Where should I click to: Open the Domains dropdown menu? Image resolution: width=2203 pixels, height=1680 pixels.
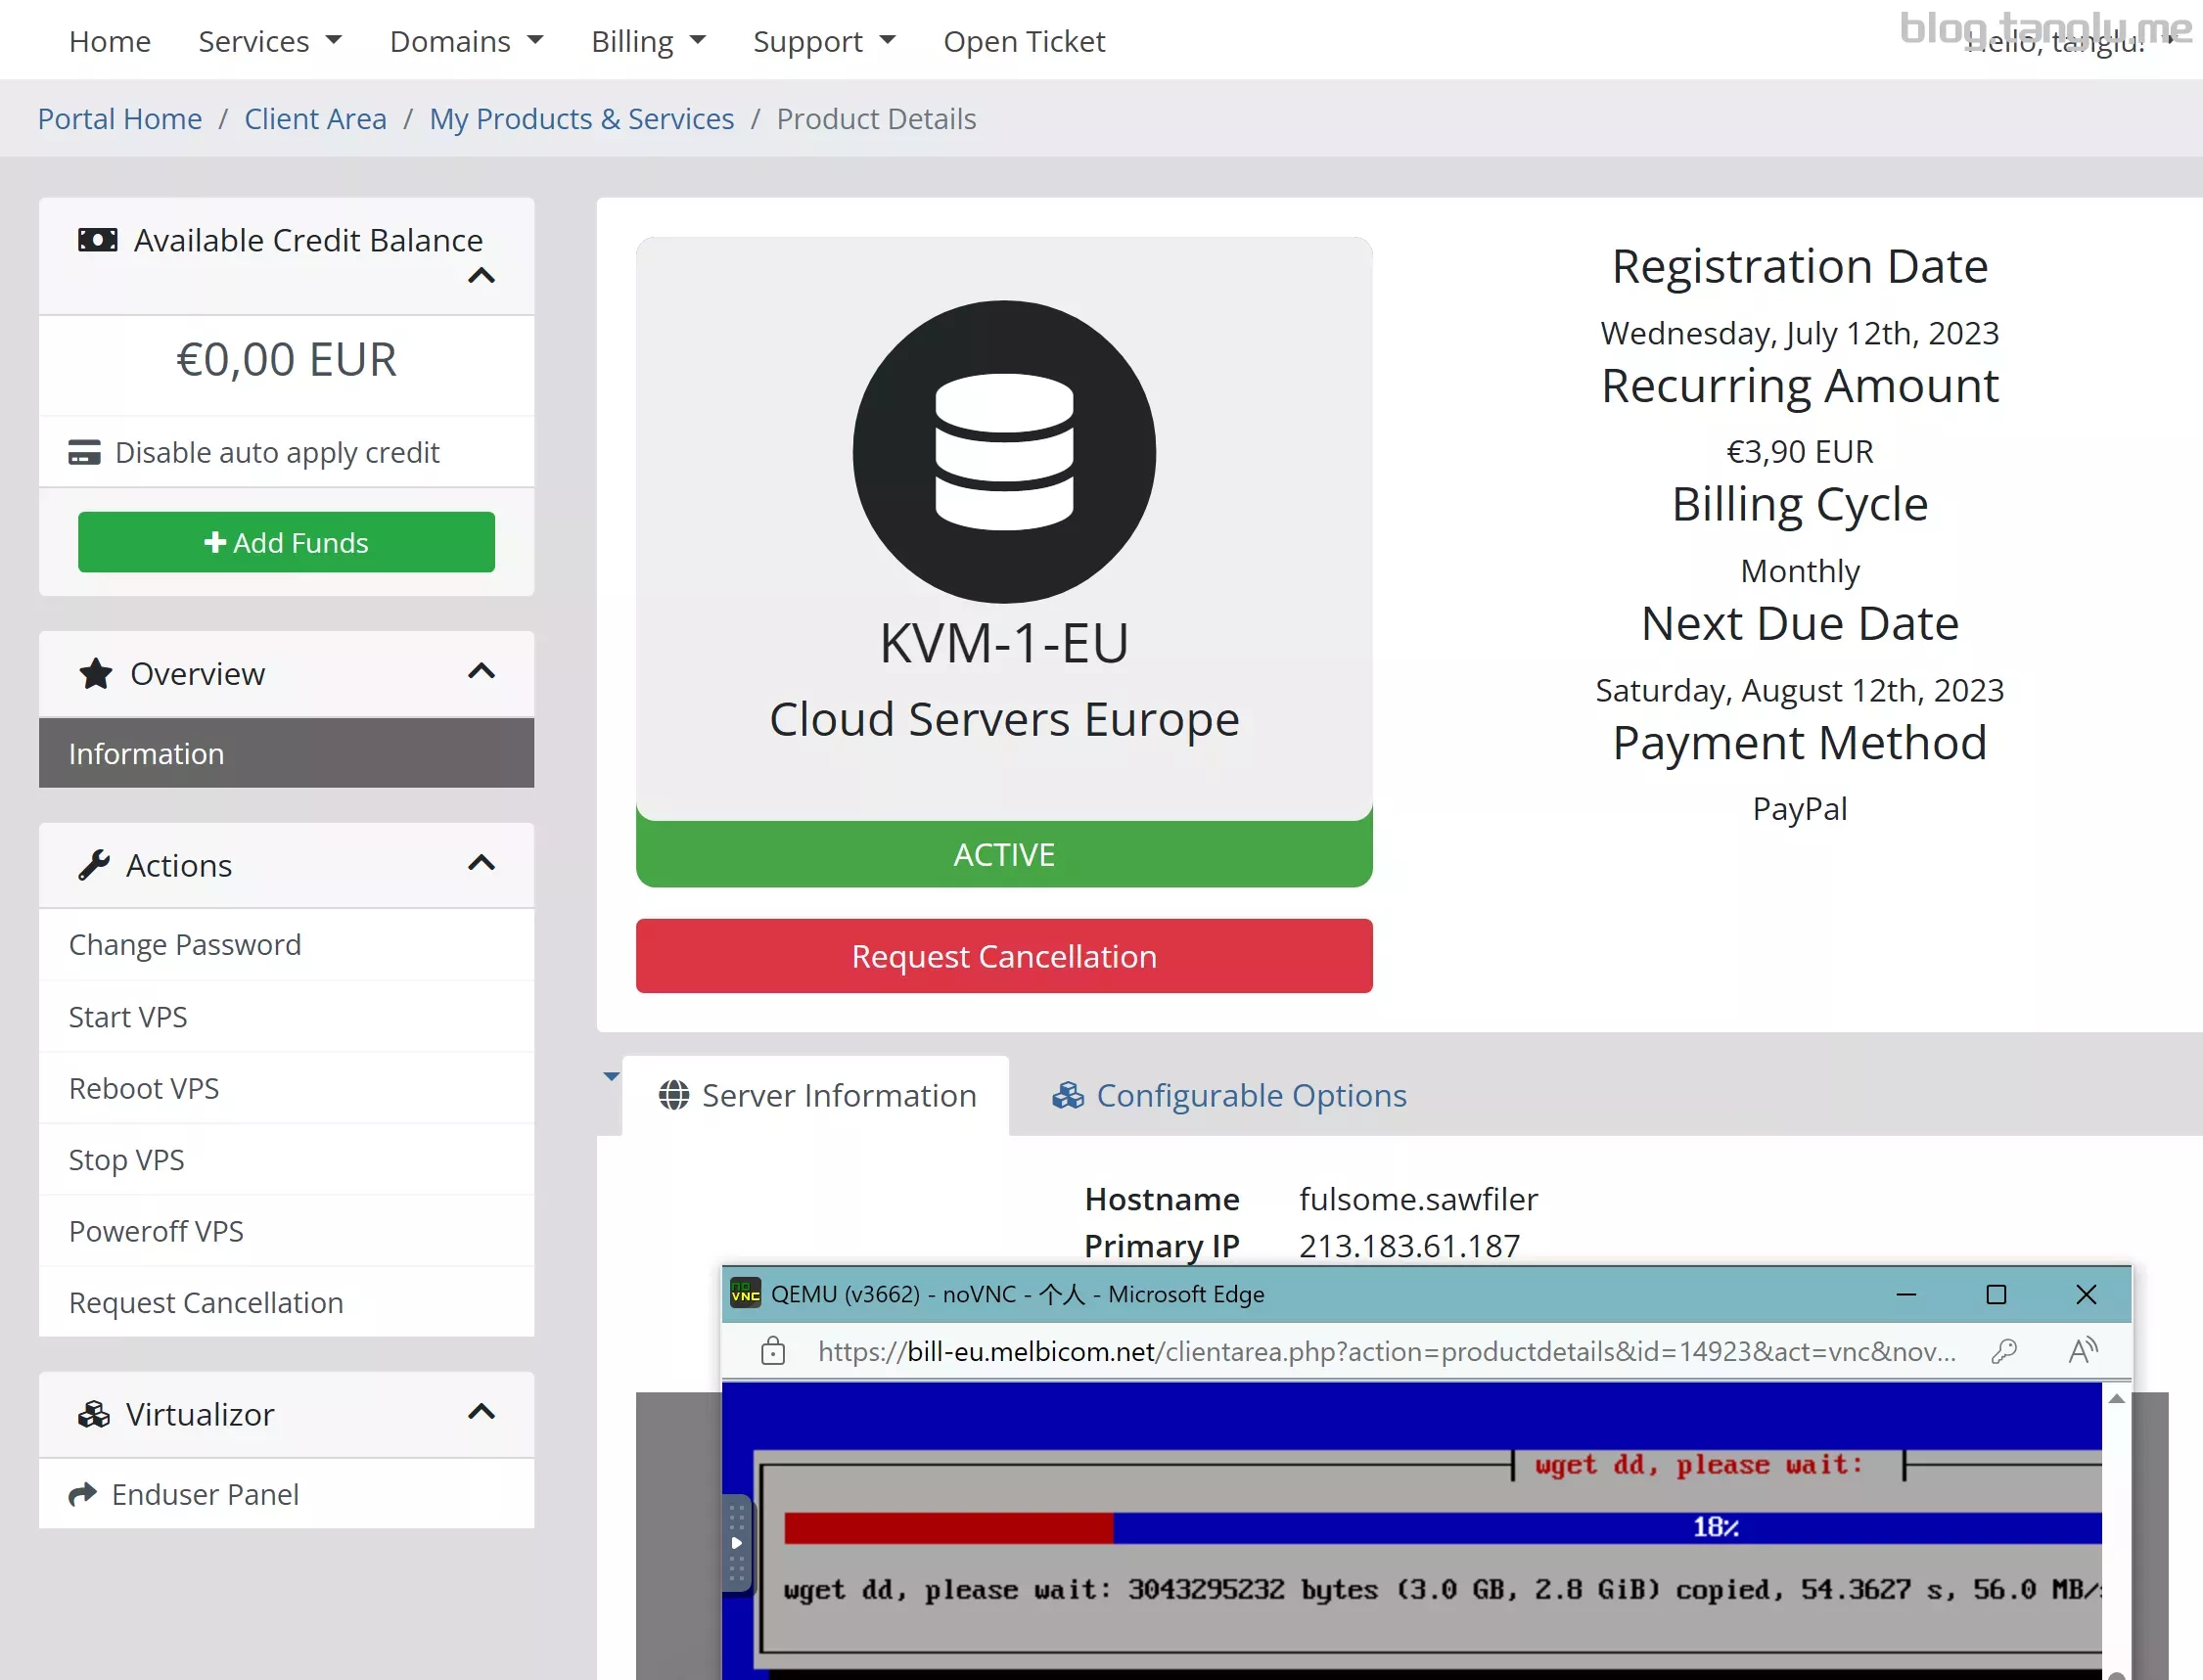[x=466, y=41]
